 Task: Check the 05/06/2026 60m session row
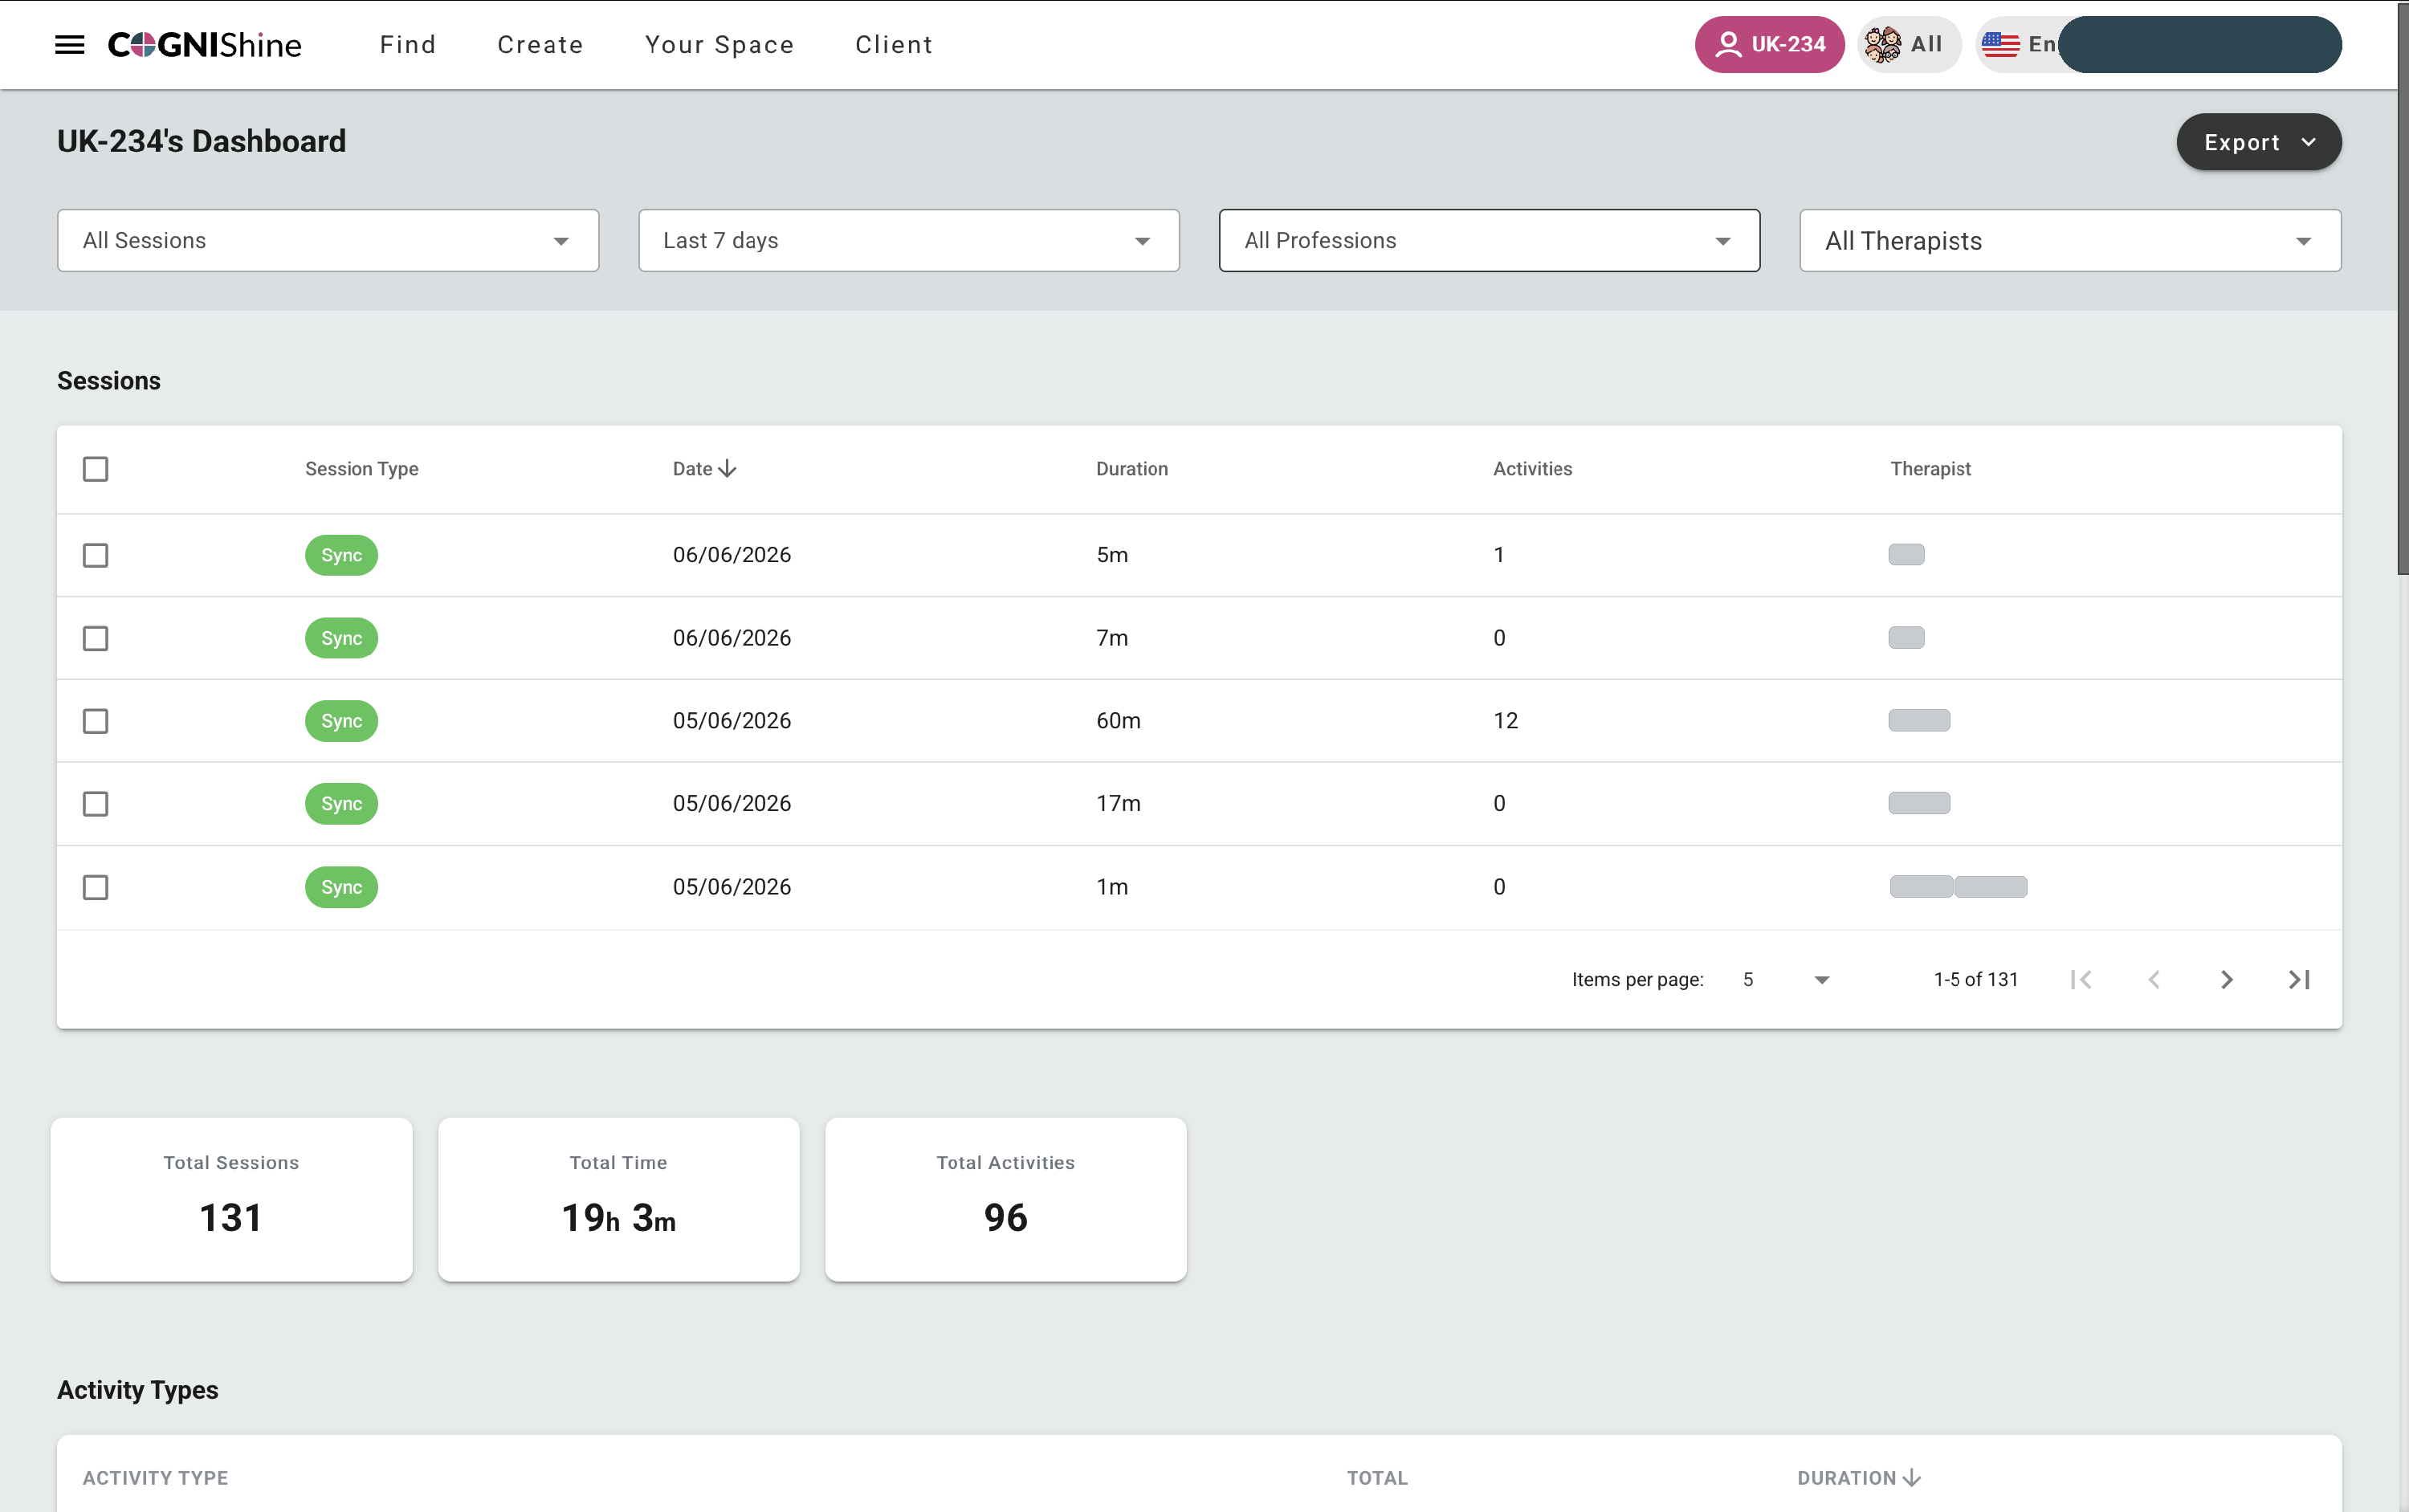tap(95, 721)
